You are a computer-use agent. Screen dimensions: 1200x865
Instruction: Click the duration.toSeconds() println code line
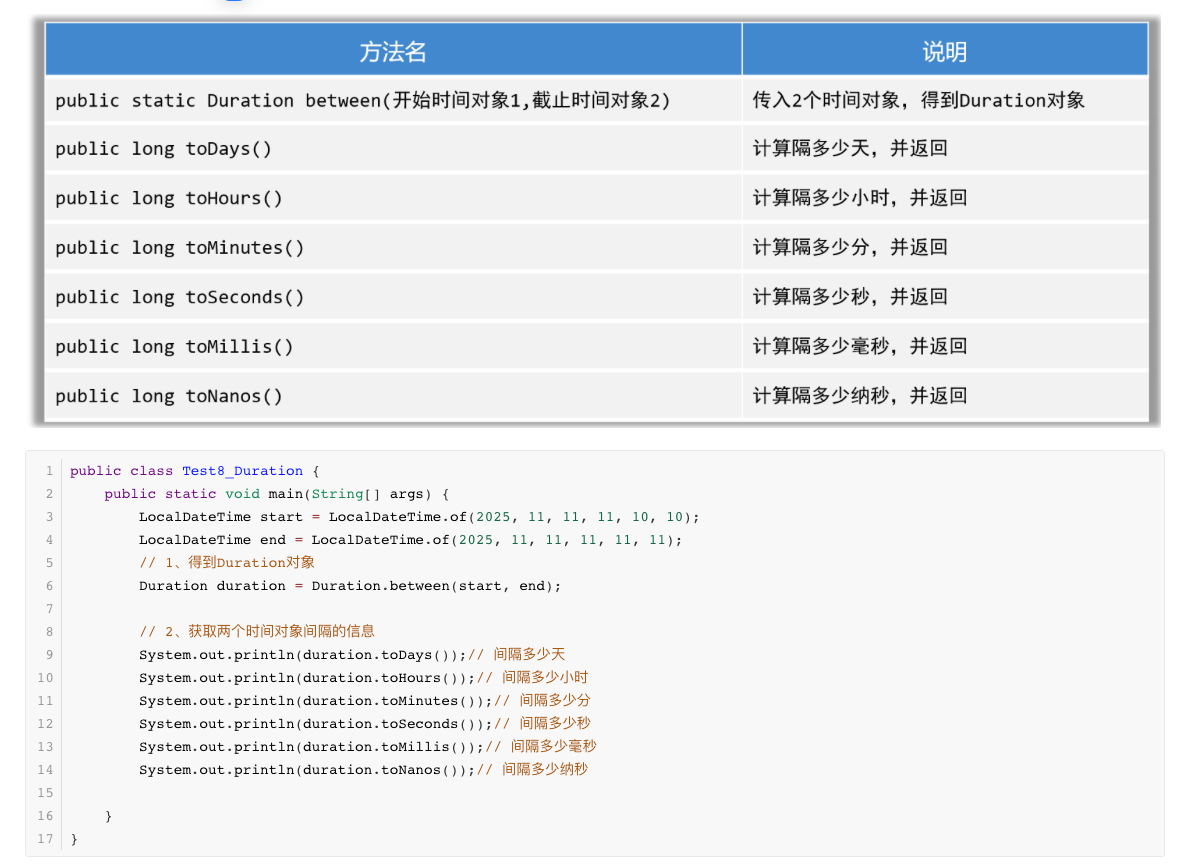click(x=315, y=724)
